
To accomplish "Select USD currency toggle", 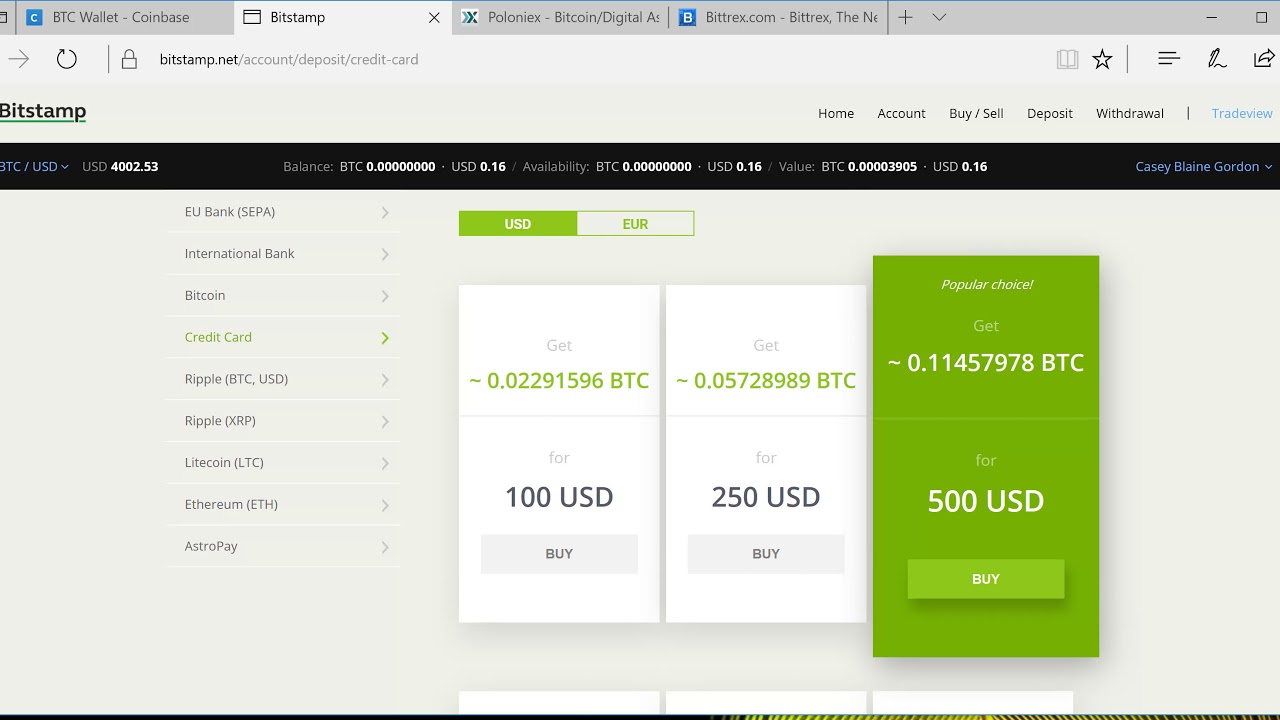I will pos(518,224).
